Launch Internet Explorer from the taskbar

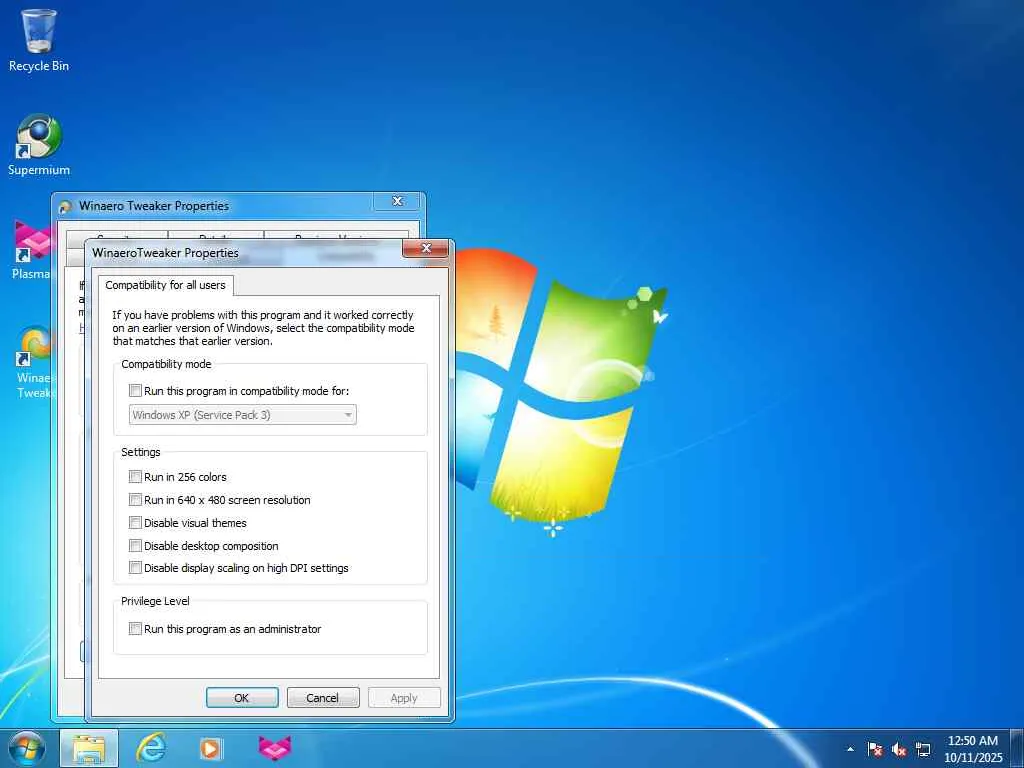(151, 748)
